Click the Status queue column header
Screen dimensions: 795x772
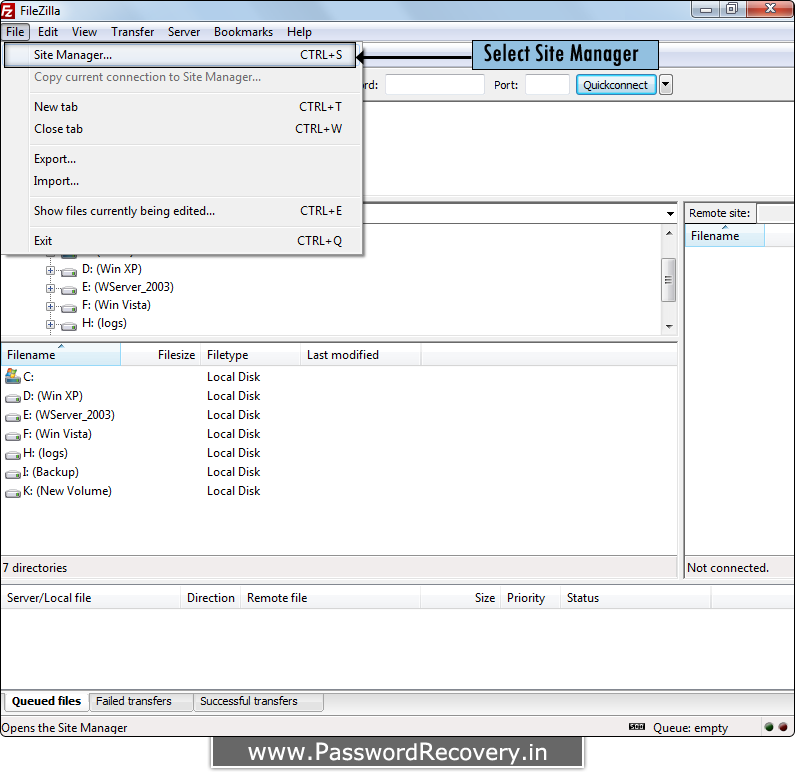(636, 598)
